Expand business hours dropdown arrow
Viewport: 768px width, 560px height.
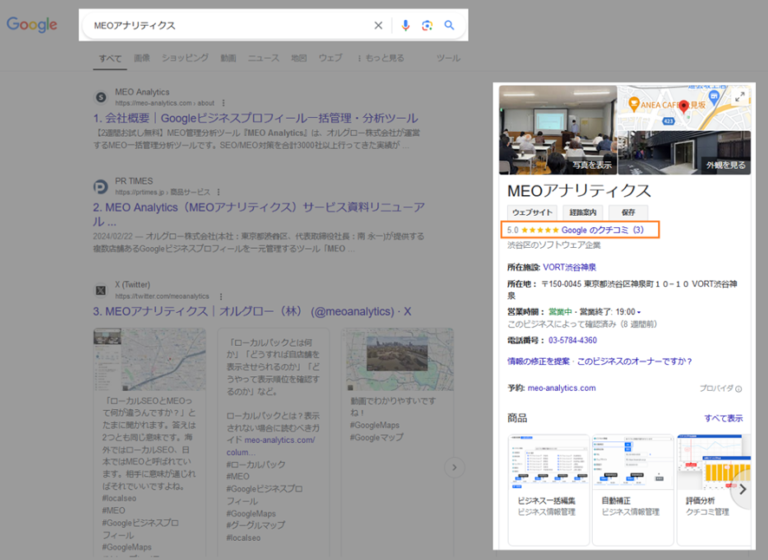coord(639,312)
